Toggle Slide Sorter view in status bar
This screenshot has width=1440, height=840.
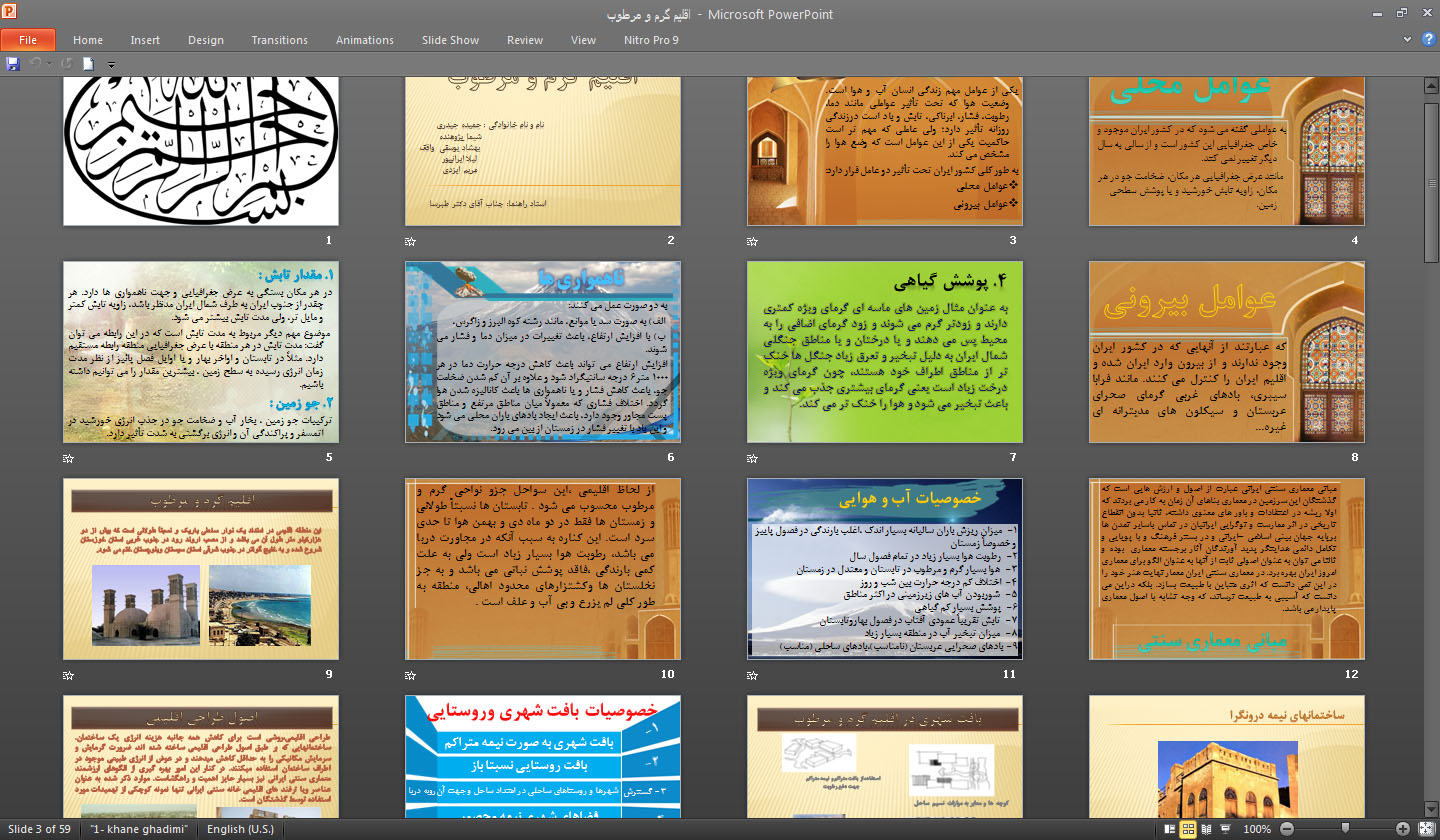pos(1188,829)
